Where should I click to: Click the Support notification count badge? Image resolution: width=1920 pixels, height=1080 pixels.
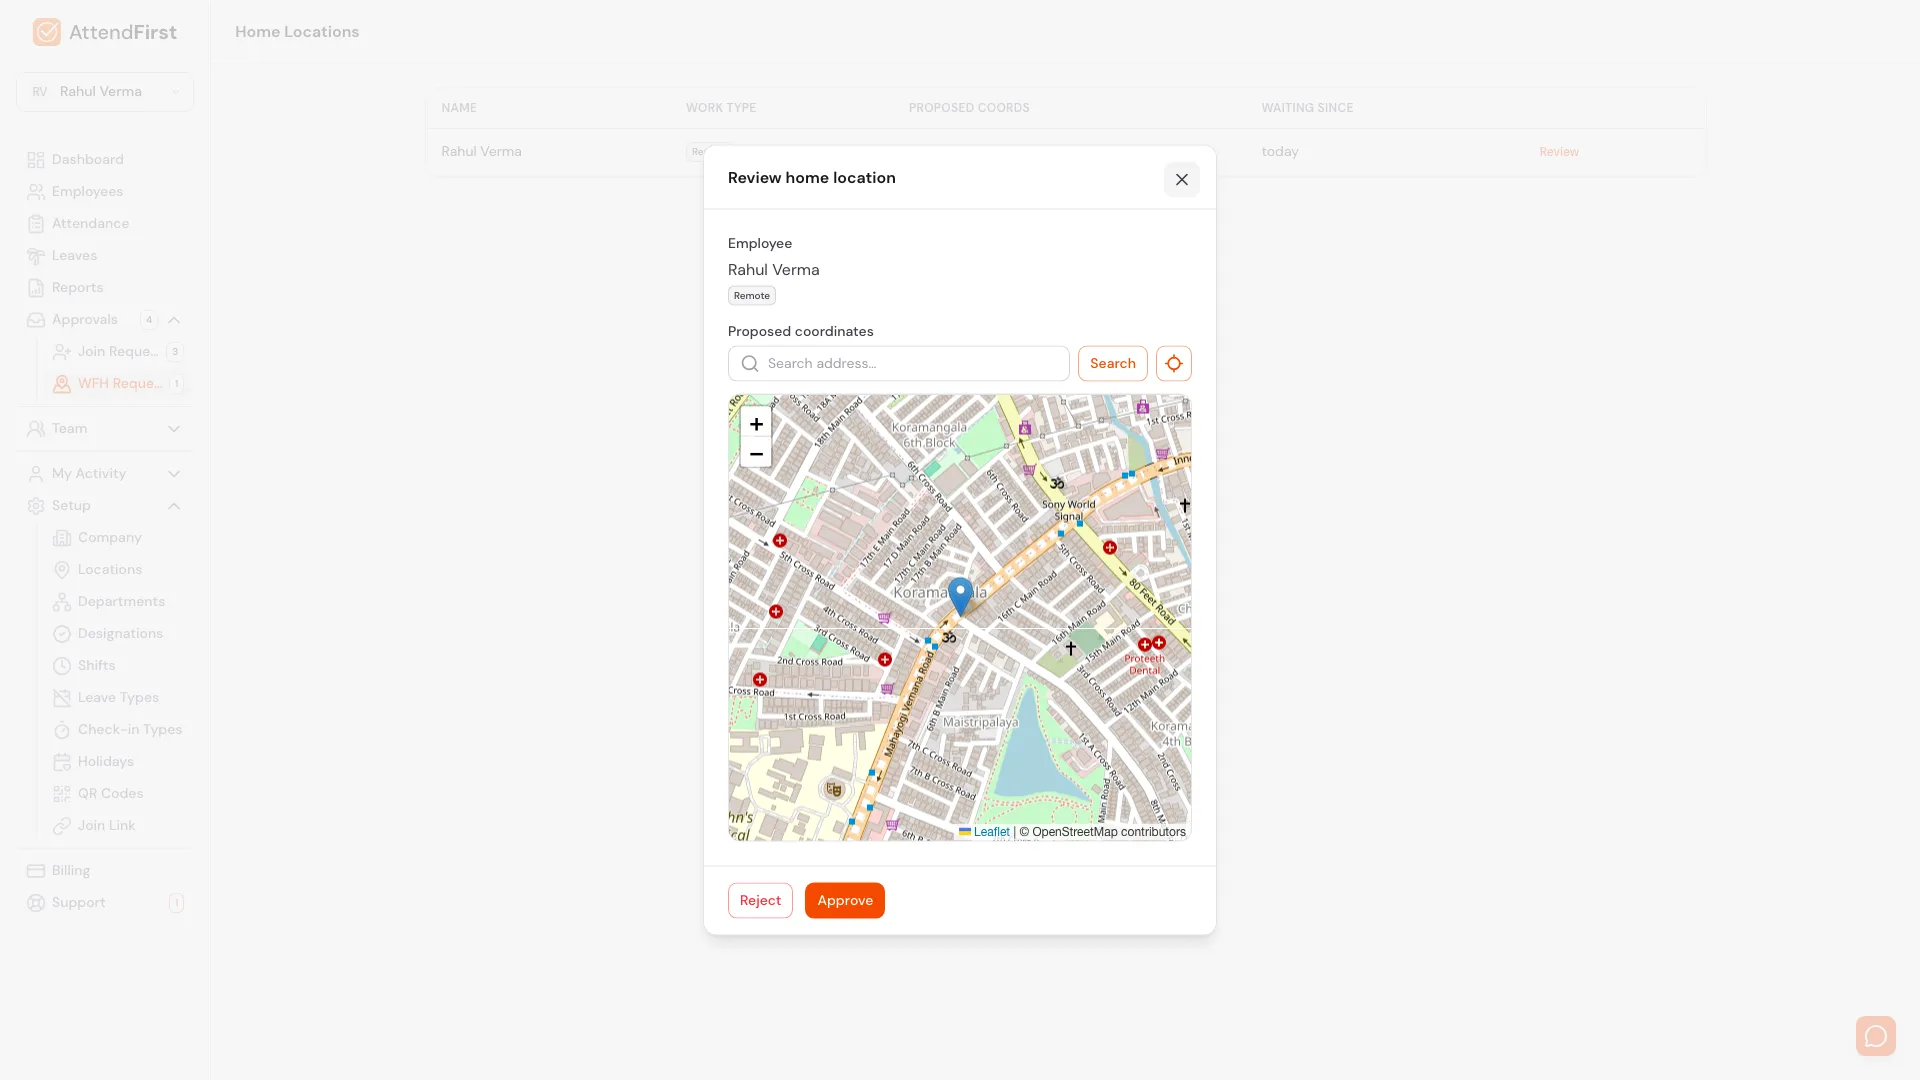tap(176, 903)
